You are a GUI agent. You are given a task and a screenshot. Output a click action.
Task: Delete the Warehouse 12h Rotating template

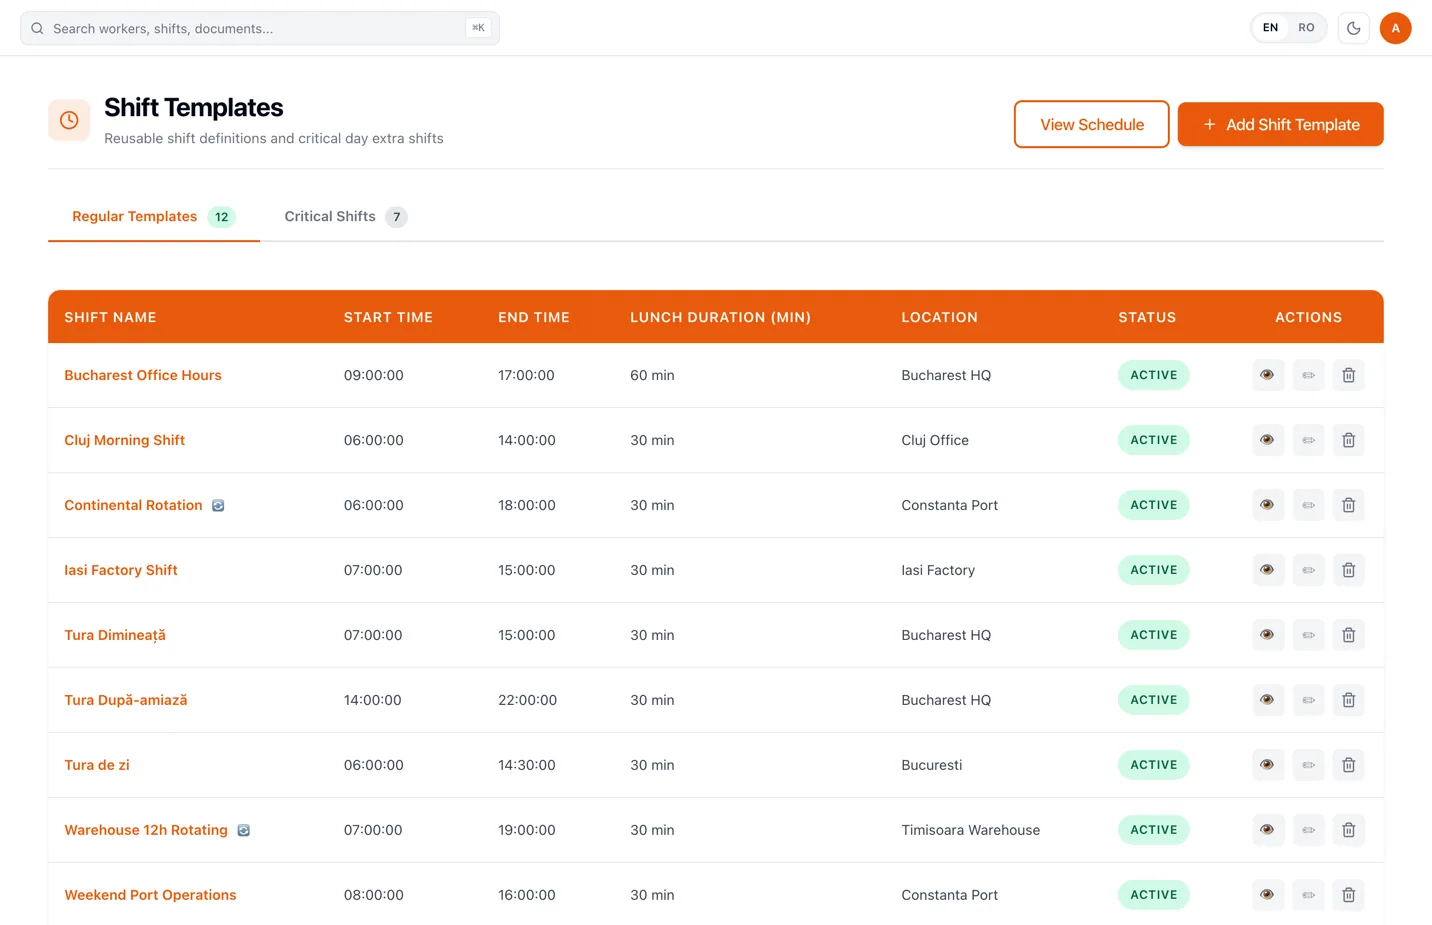(x=1348, y=830)
